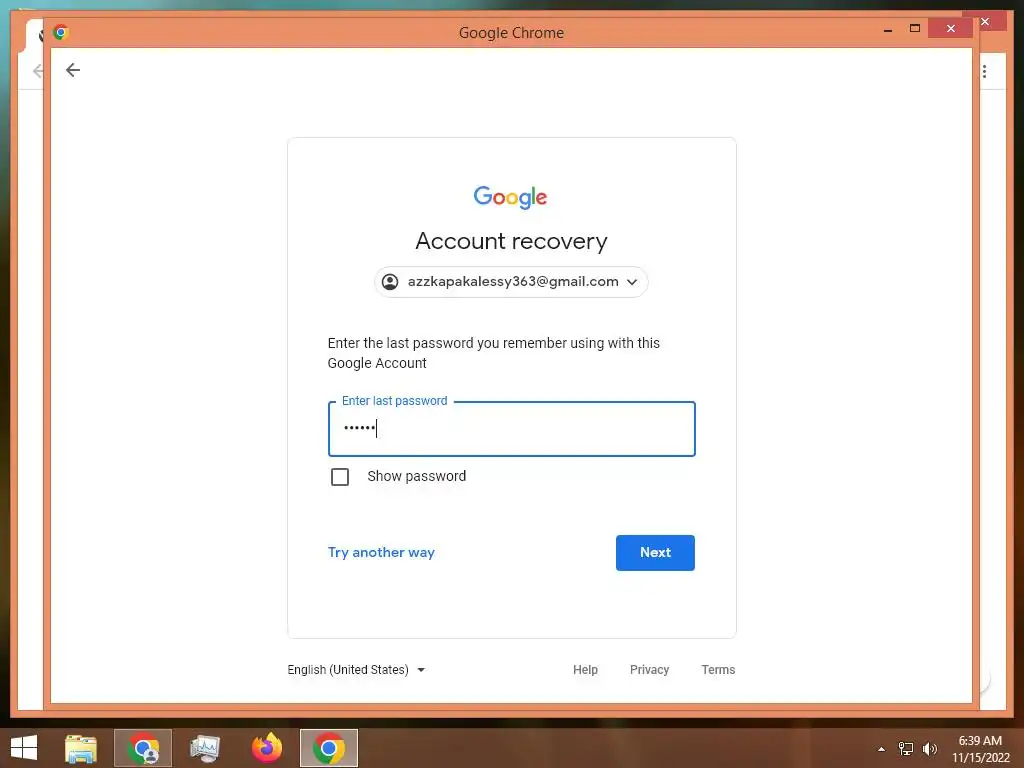
Task: Click back arrow in background Chrome window
Action: coord(38,71)
